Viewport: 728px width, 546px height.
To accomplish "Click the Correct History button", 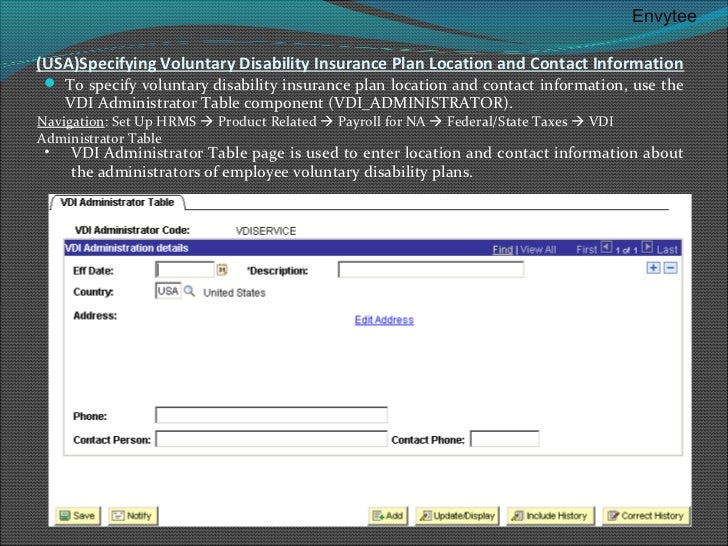I will point(646,516).
